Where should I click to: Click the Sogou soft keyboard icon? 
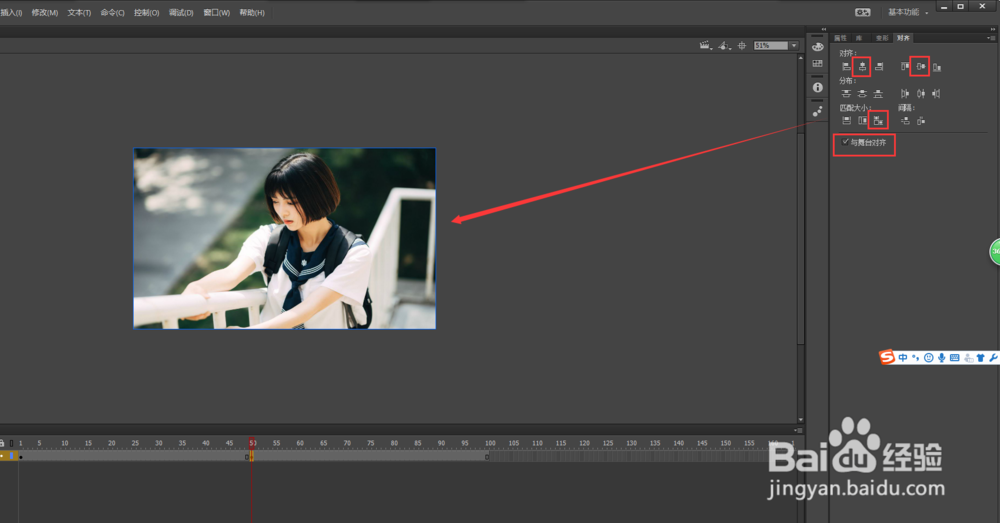(955, 358)
